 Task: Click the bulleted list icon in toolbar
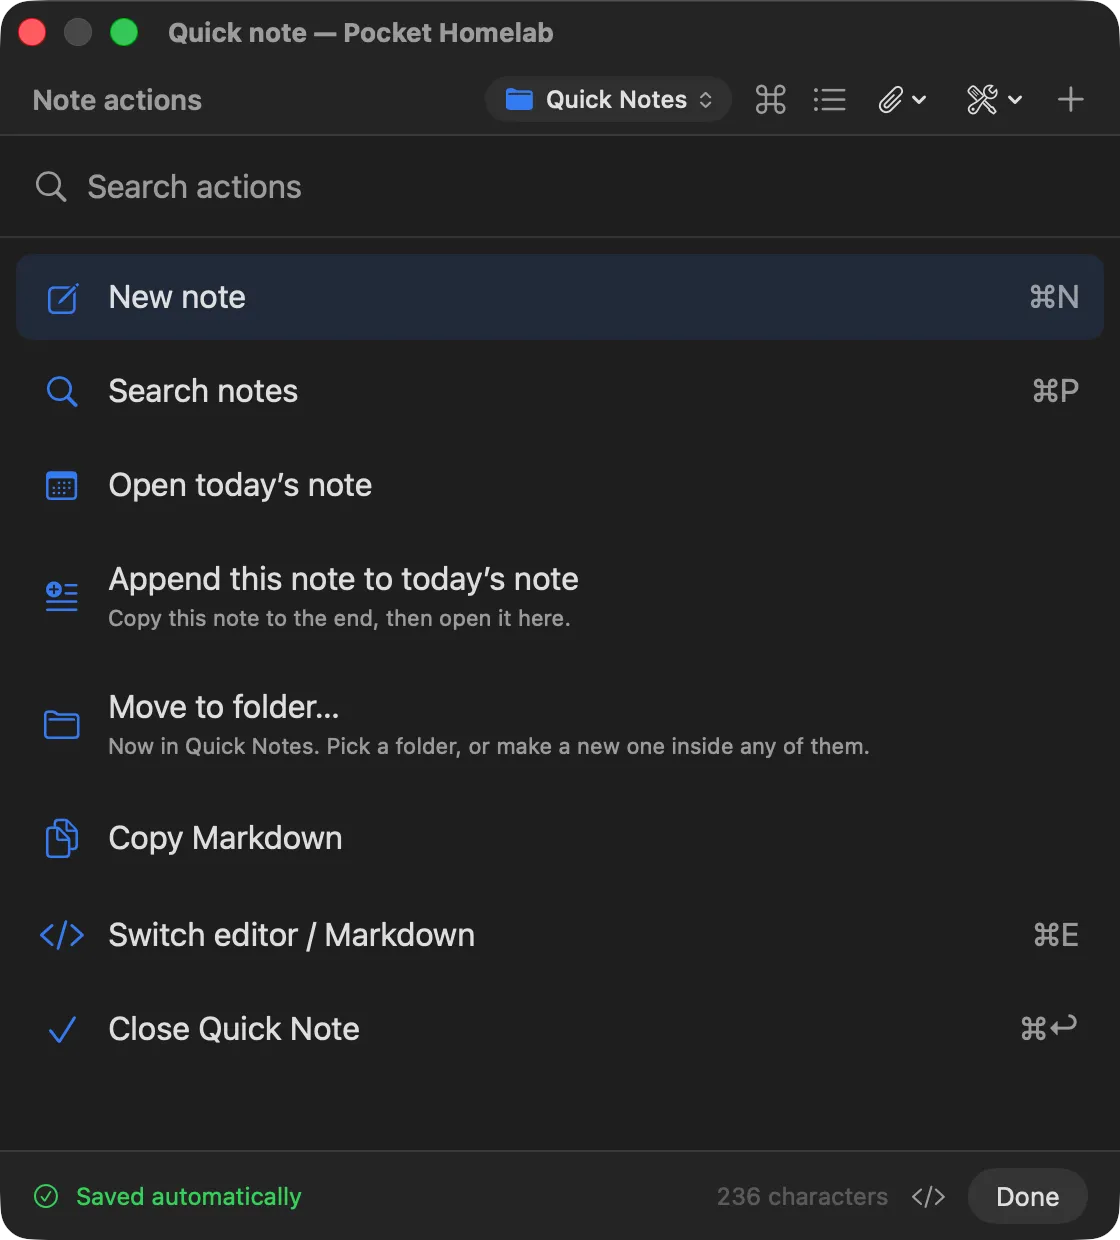point(829,100)
